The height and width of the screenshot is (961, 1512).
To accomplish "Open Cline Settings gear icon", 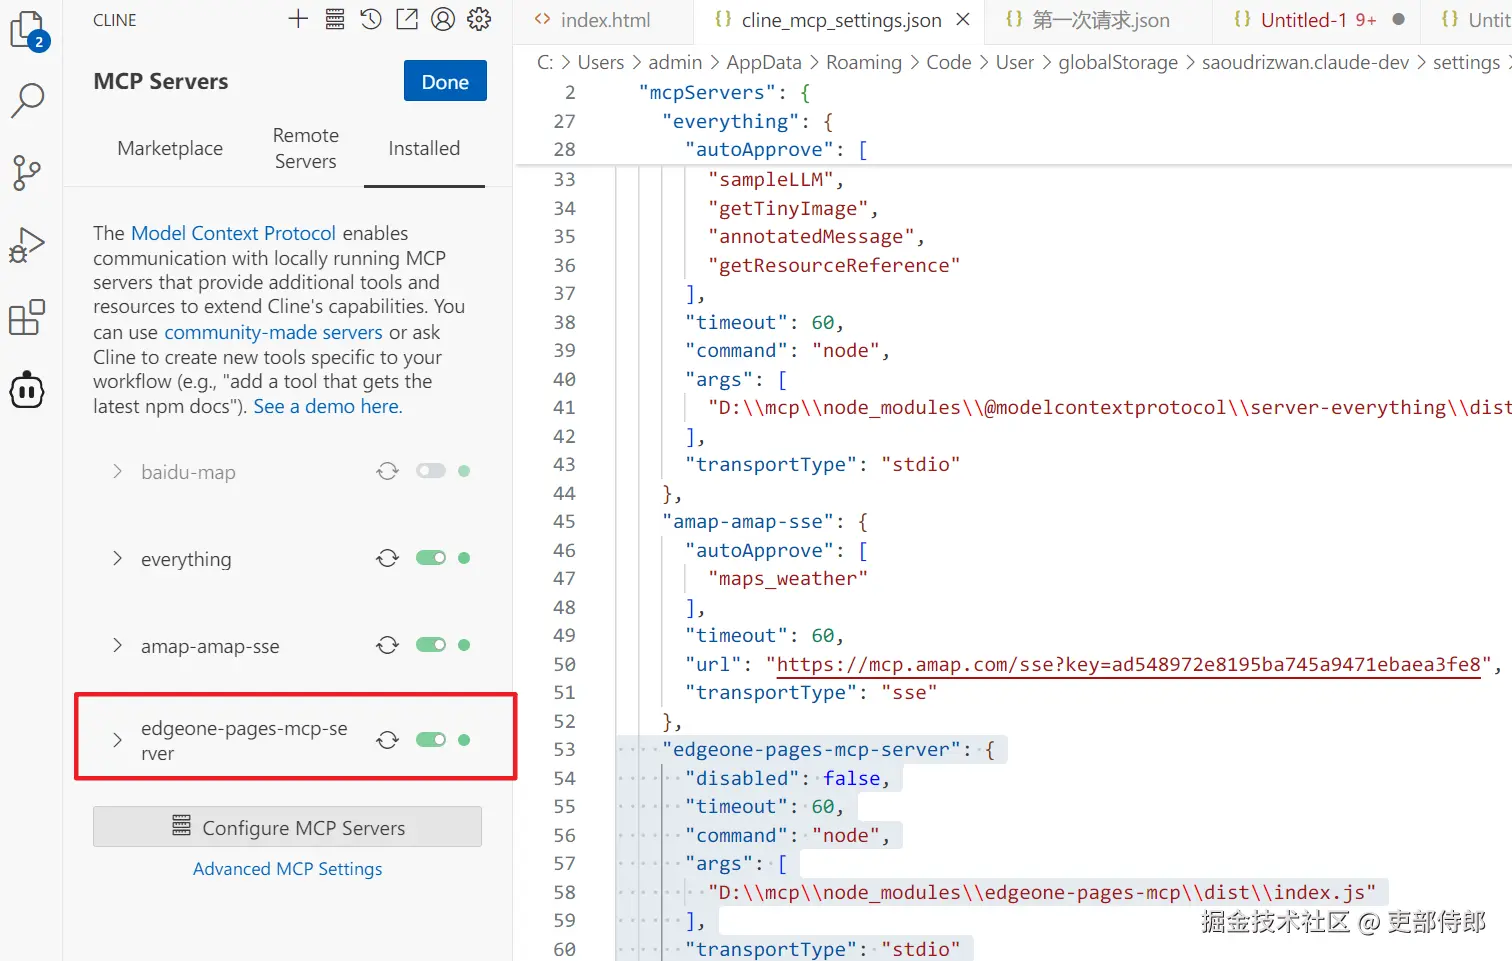I will 479,19.
